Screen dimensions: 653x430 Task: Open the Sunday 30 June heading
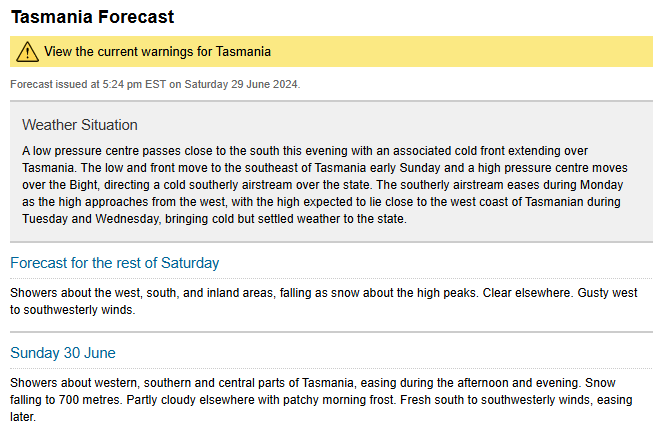(63, 353)
